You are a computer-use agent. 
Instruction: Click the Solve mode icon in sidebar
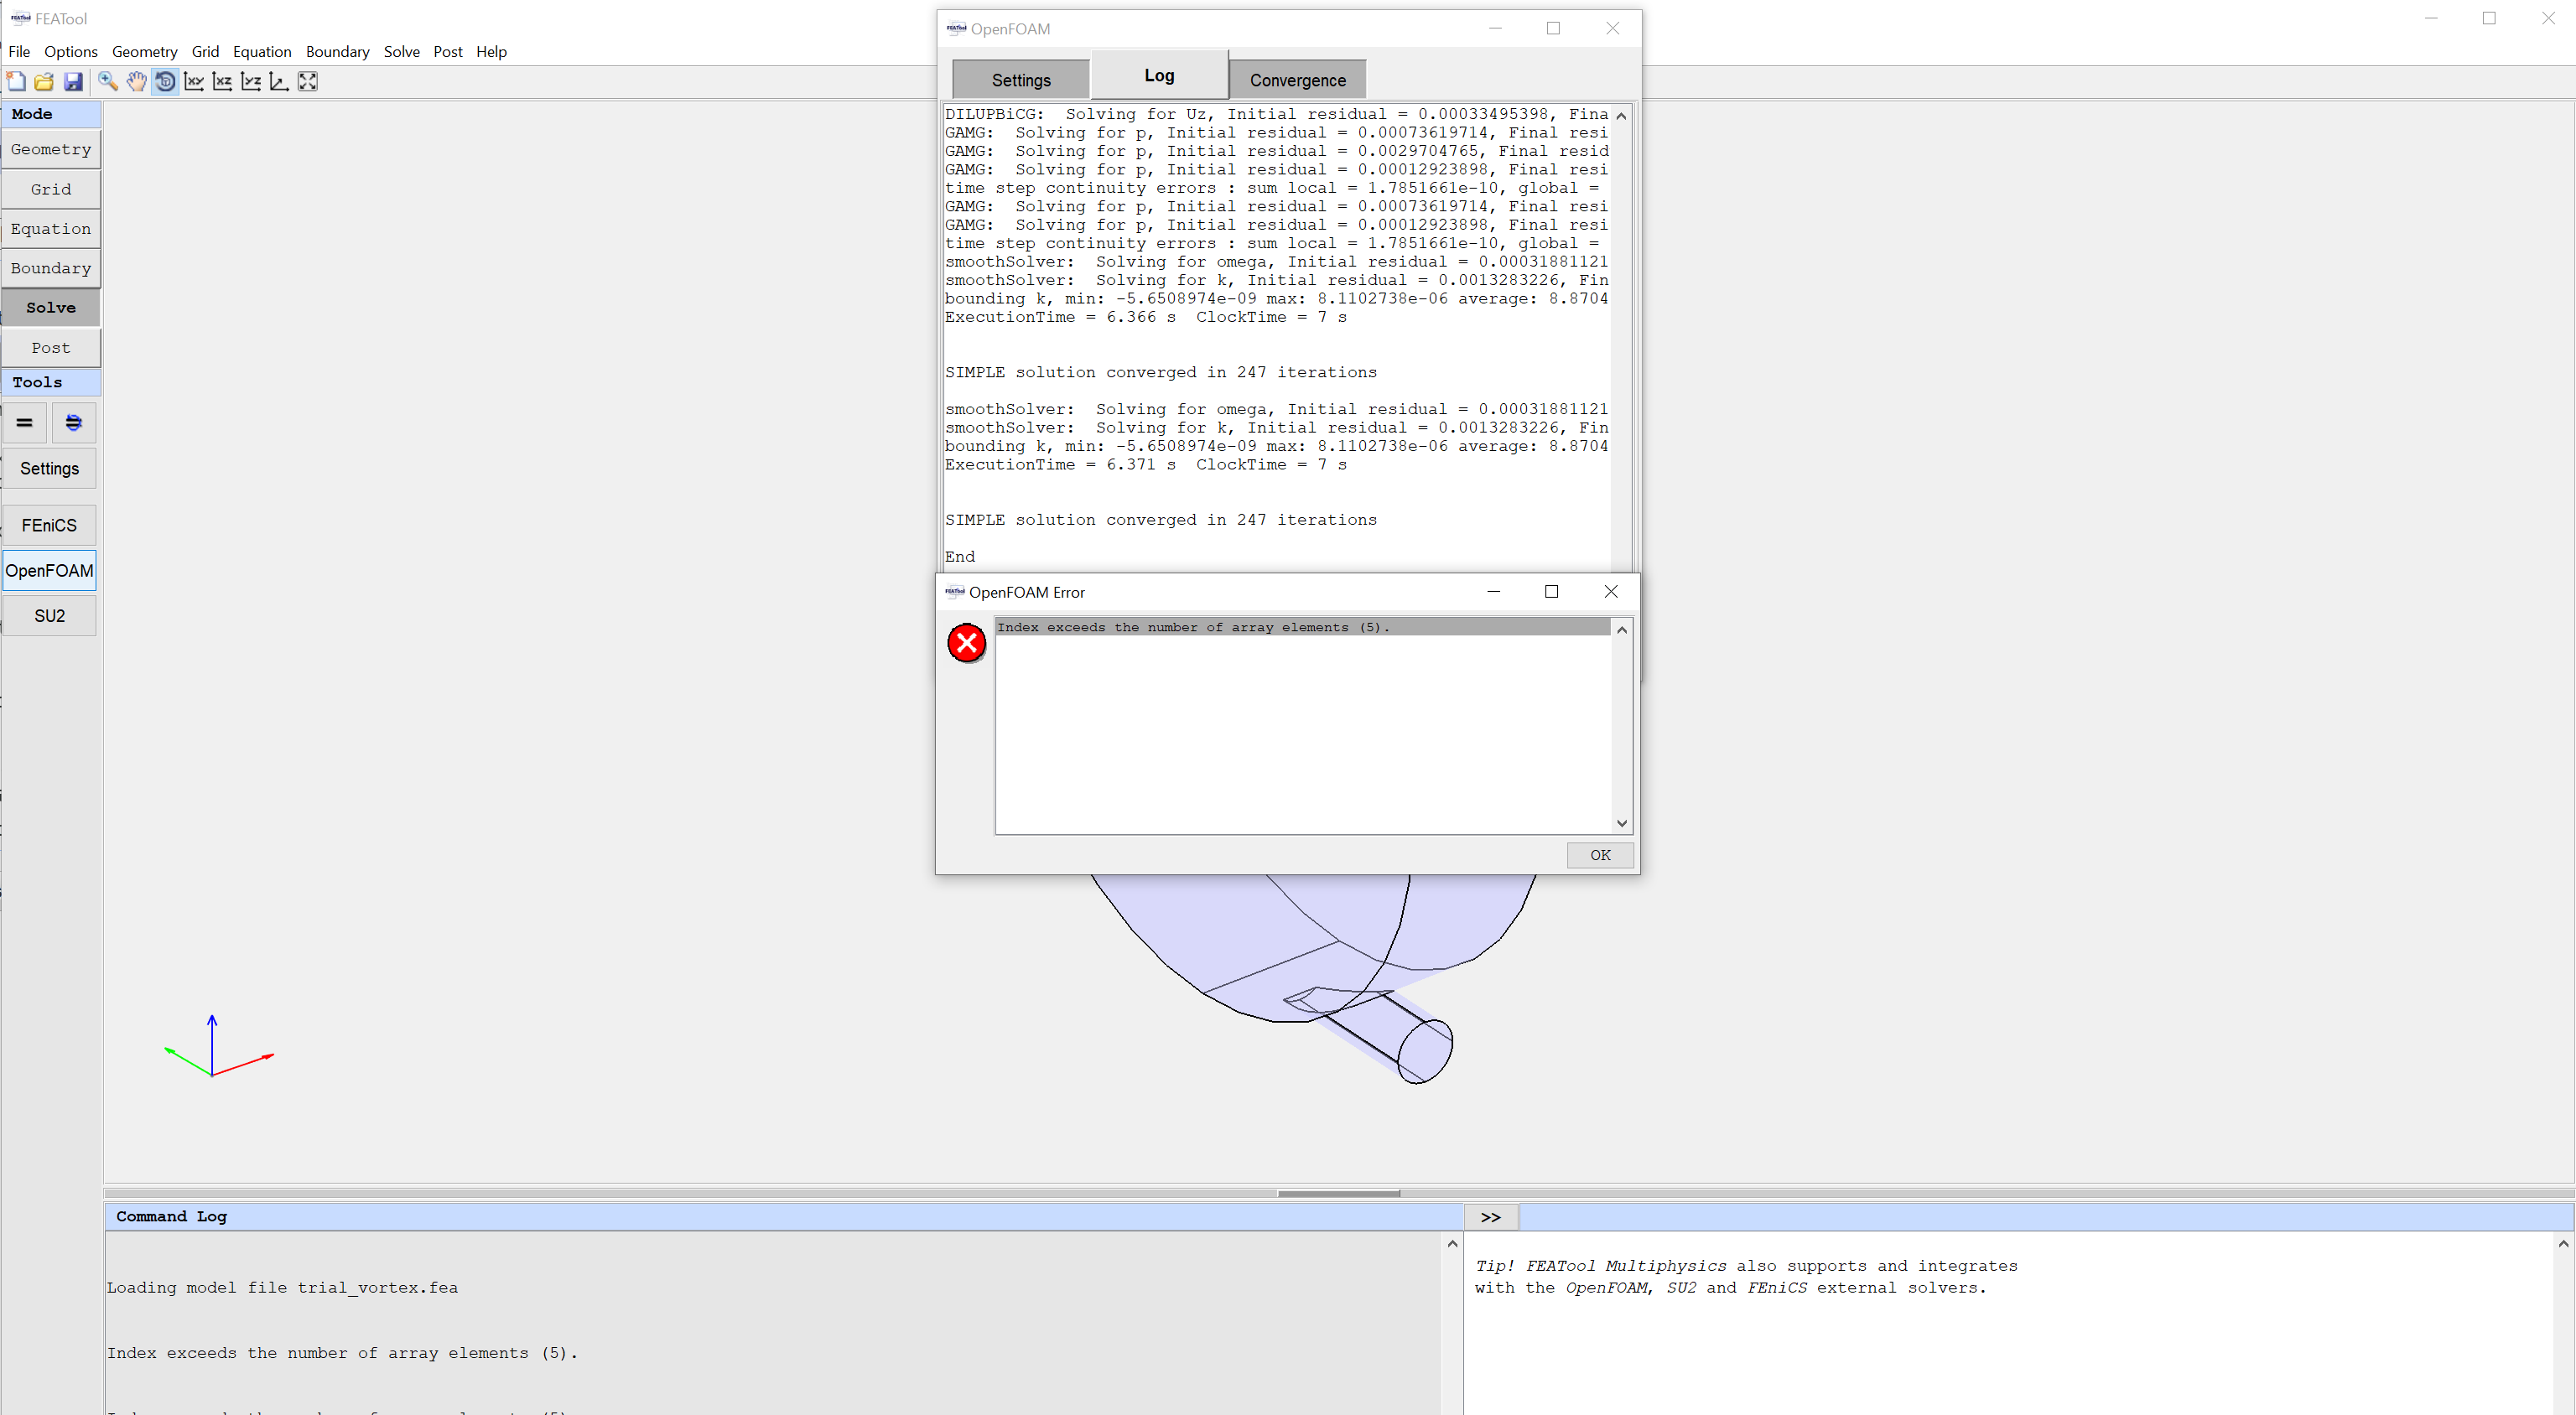click(52, 307)
